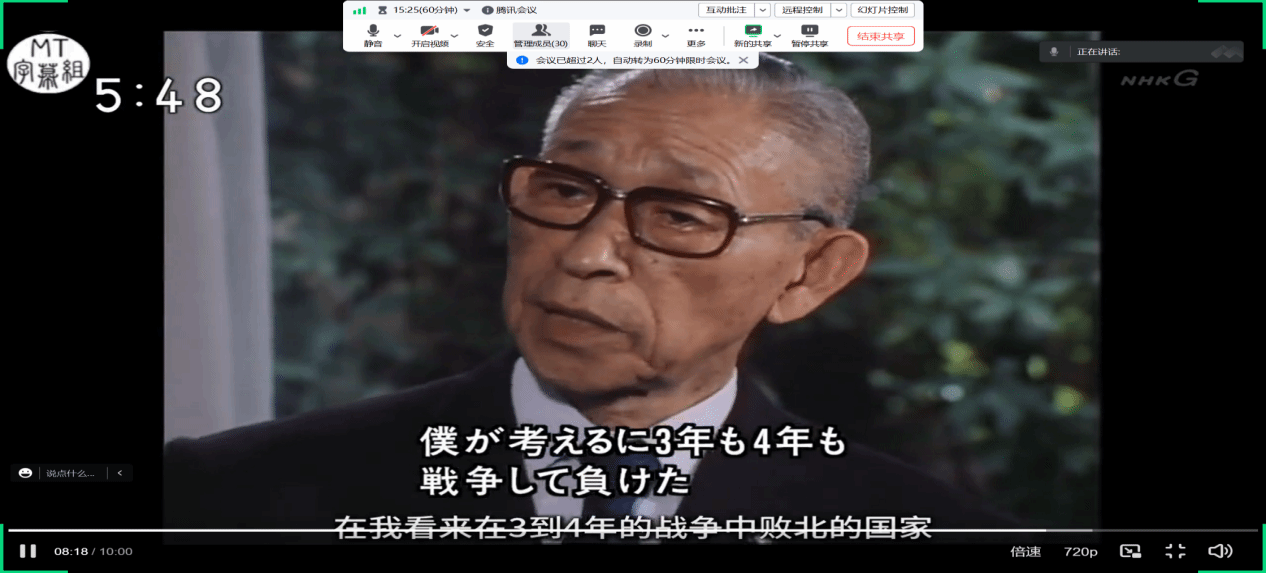Open 倍速 playback speed menu

point(1025,552)
